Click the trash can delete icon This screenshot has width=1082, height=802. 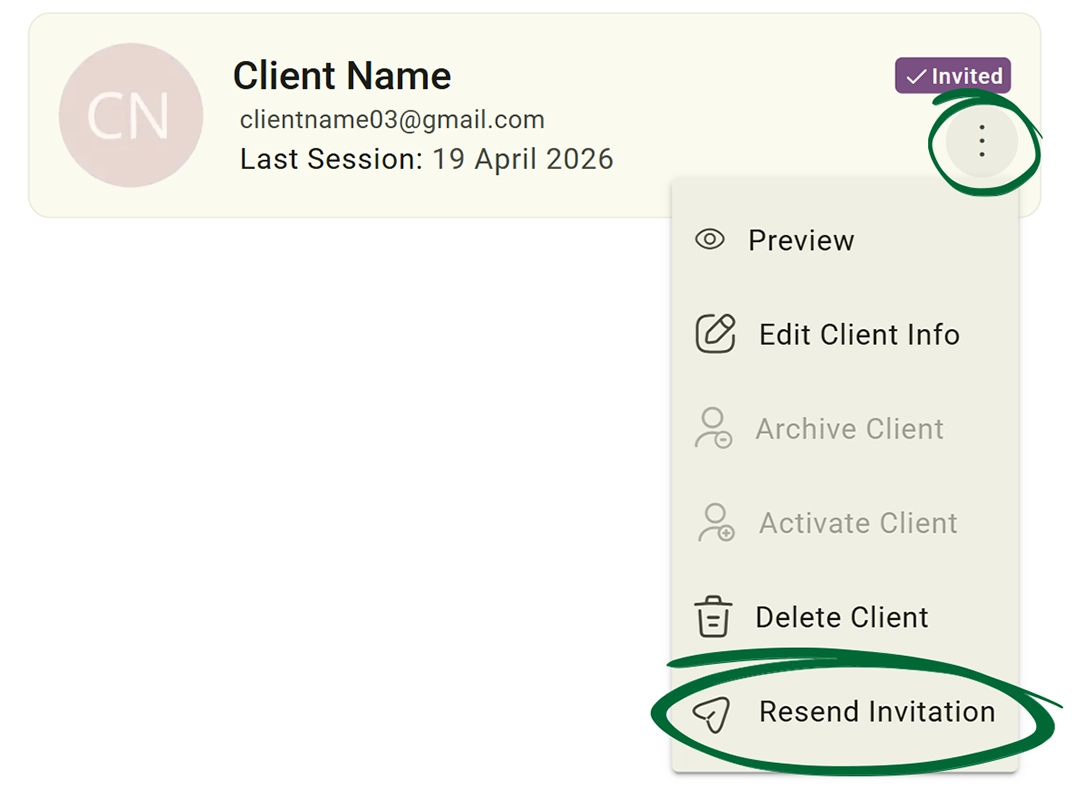713,616
